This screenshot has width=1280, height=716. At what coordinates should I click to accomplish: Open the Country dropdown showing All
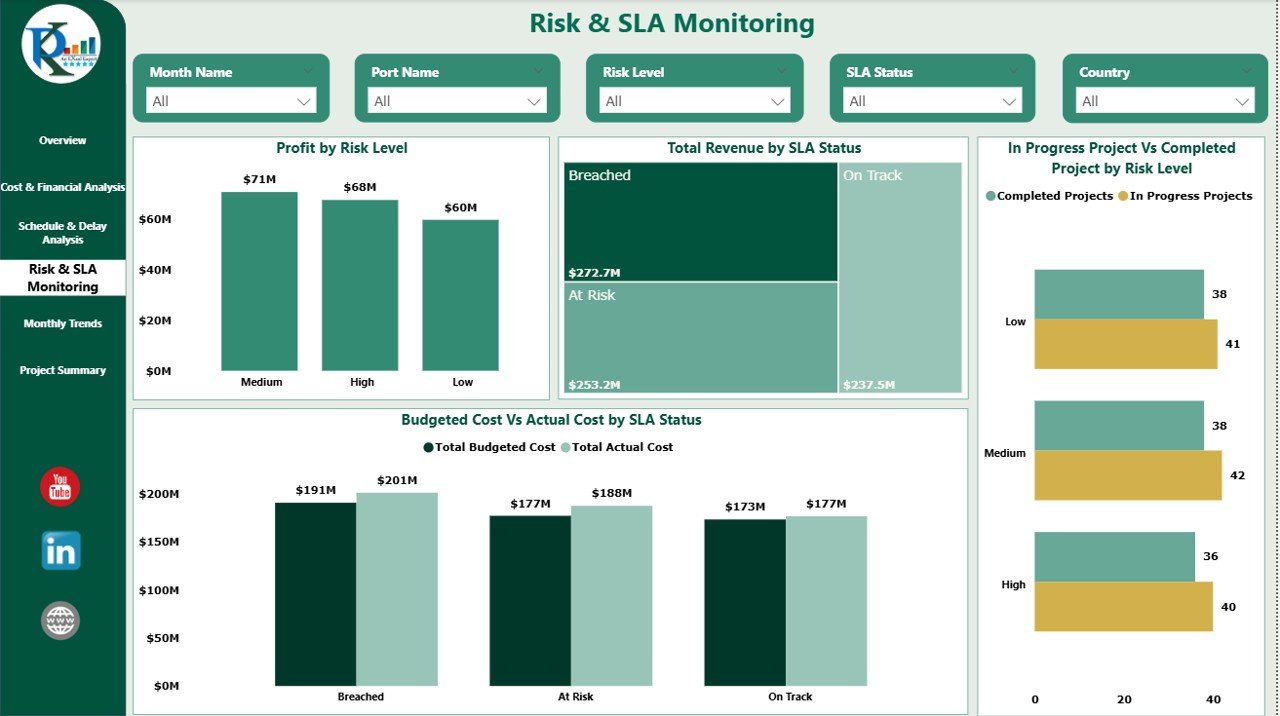[x=1243, y=100]
